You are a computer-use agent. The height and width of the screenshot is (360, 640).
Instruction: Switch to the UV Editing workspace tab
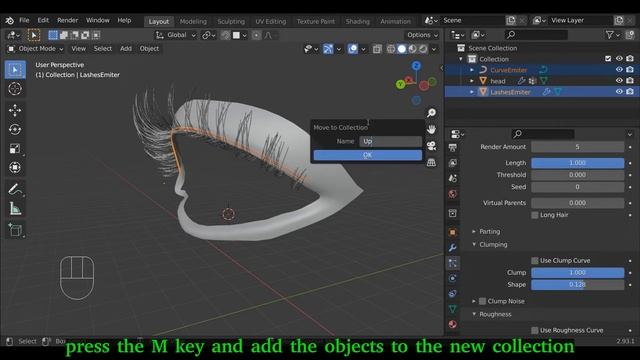pyautogui.click(x=271, y=21)
